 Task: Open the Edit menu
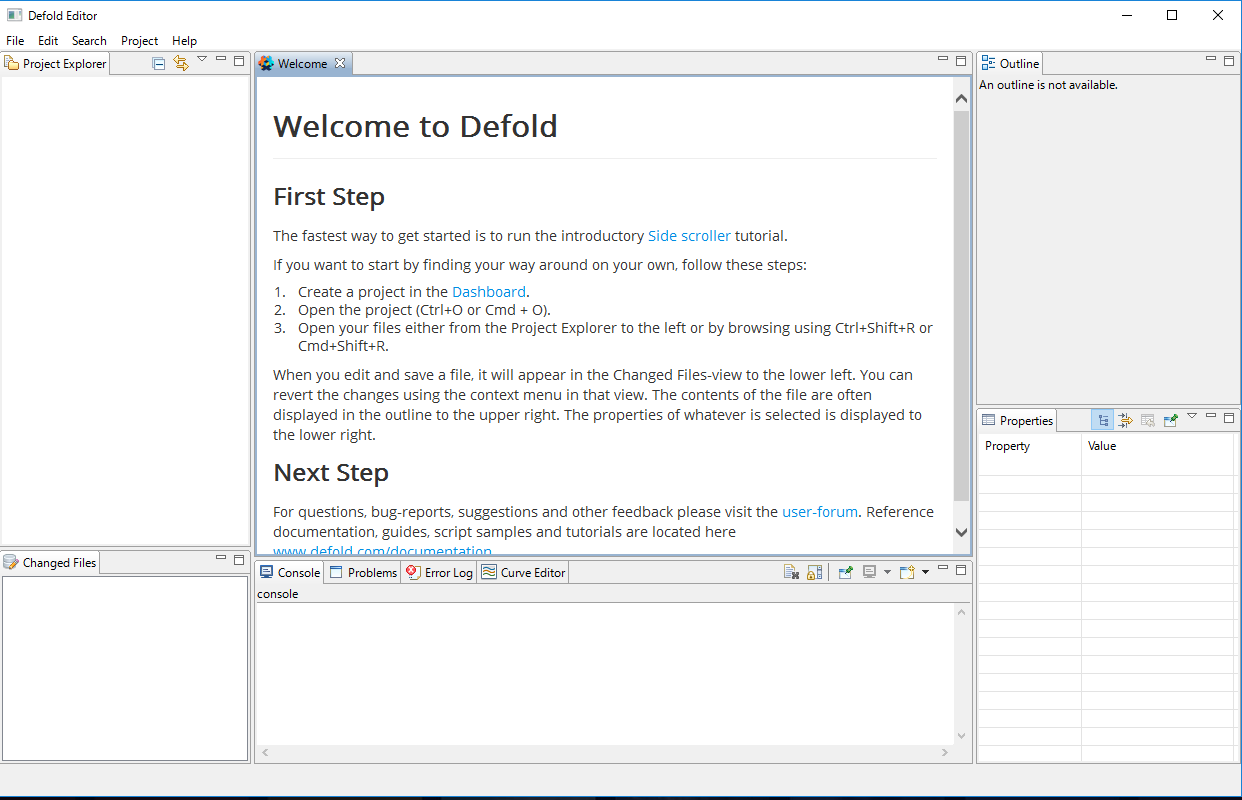tap(48, 41)
